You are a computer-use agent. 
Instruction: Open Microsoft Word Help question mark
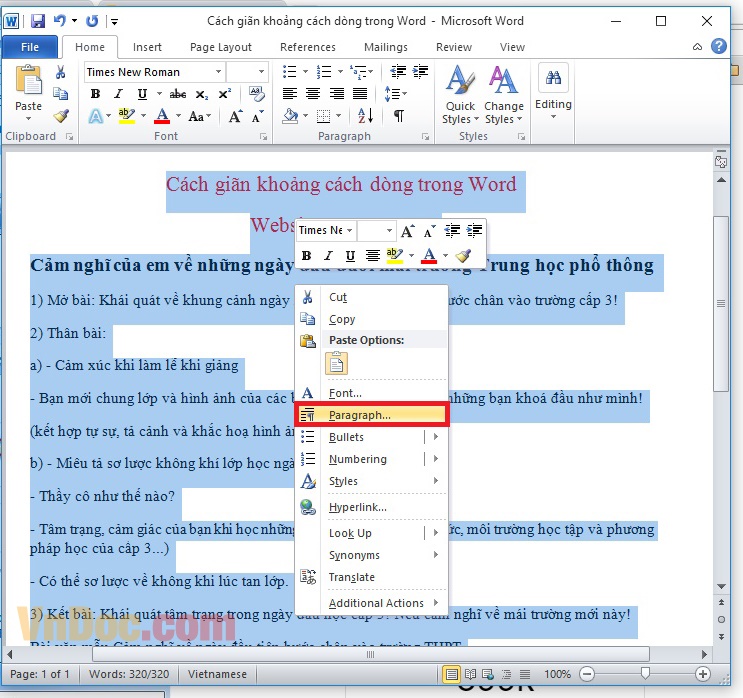pos(718,46)
